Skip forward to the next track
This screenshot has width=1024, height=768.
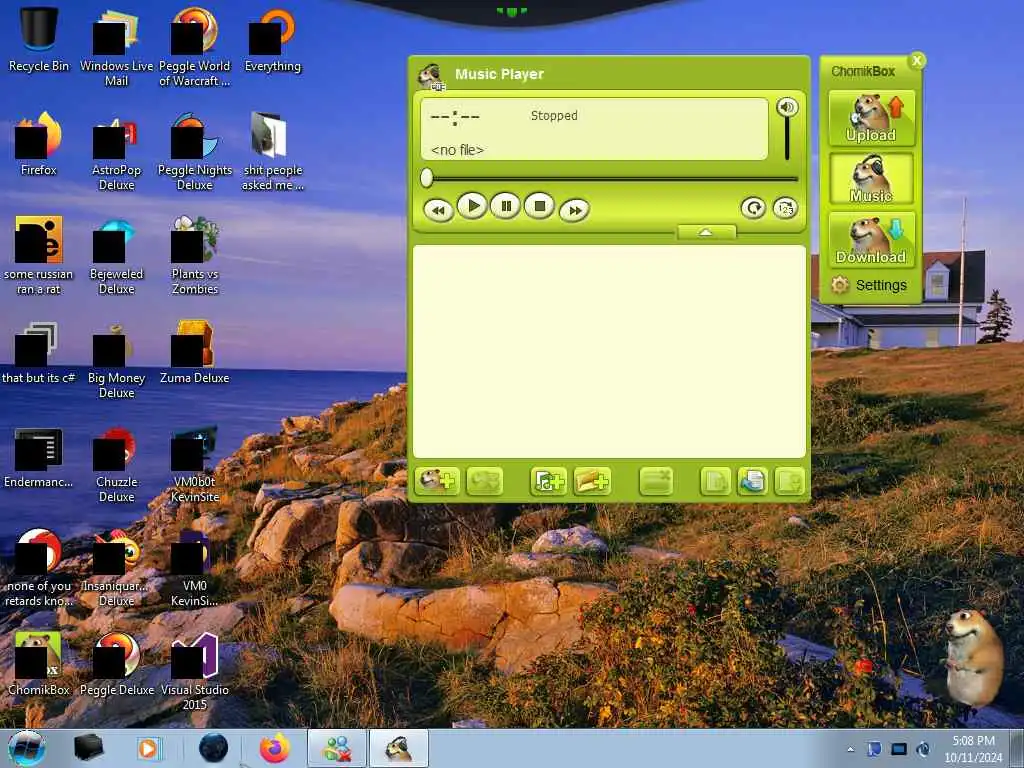point(574,210)
